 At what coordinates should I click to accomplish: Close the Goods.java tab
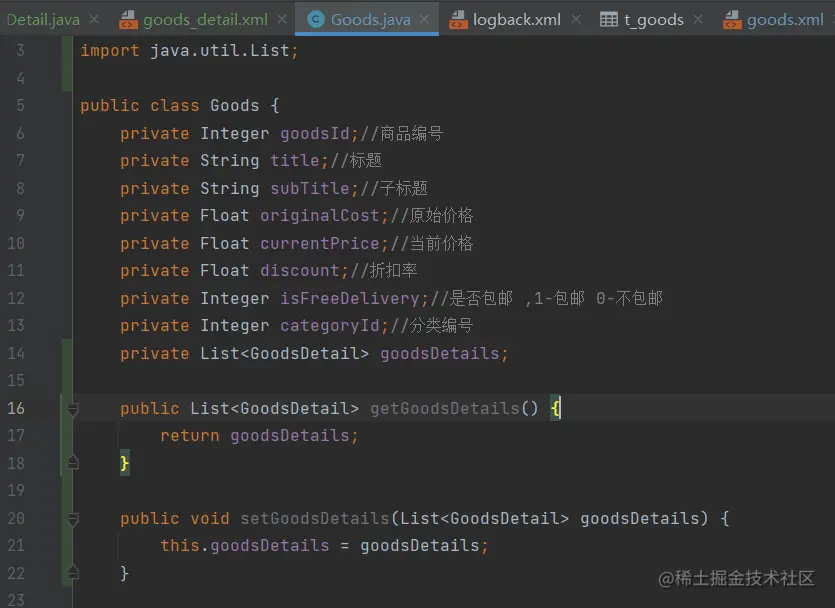424,19
